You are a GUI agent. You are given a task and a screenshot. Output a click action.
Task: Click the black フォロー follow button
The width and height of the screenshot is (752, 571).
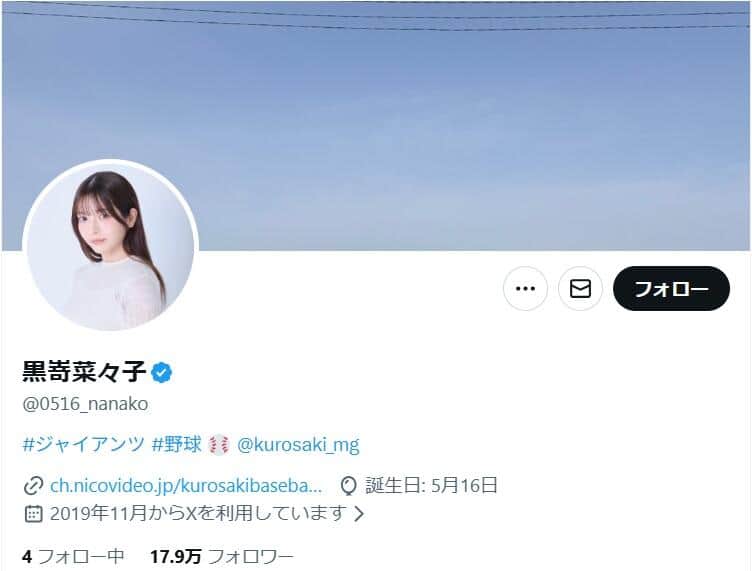click(671, 289)
